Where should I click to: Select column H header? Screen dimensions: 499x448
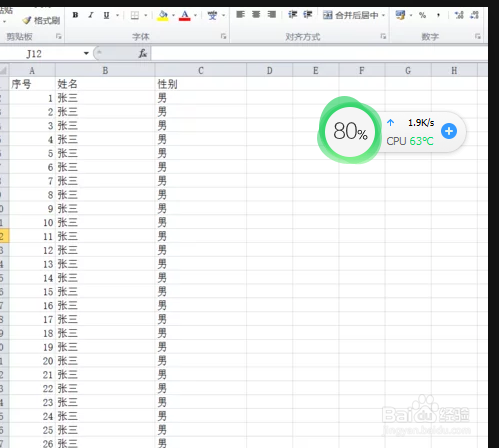454,71
